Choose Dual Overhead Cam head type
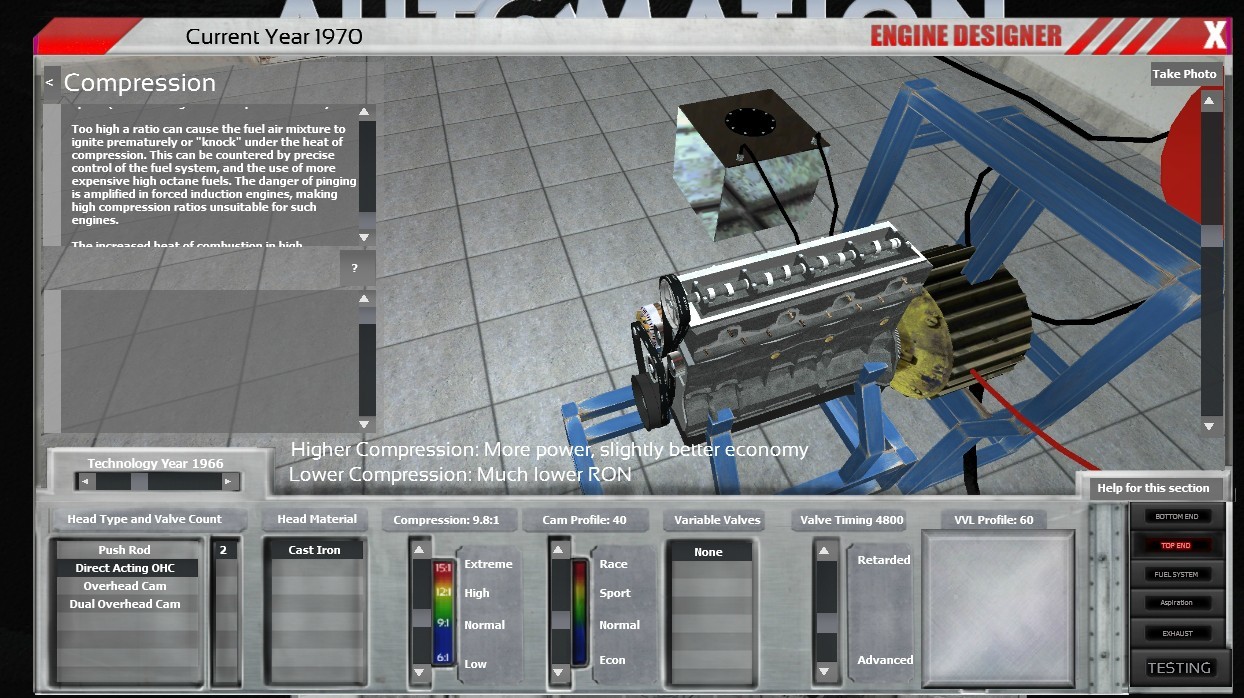The height and width of the screenshot is (698, 1244). (125, 604)
